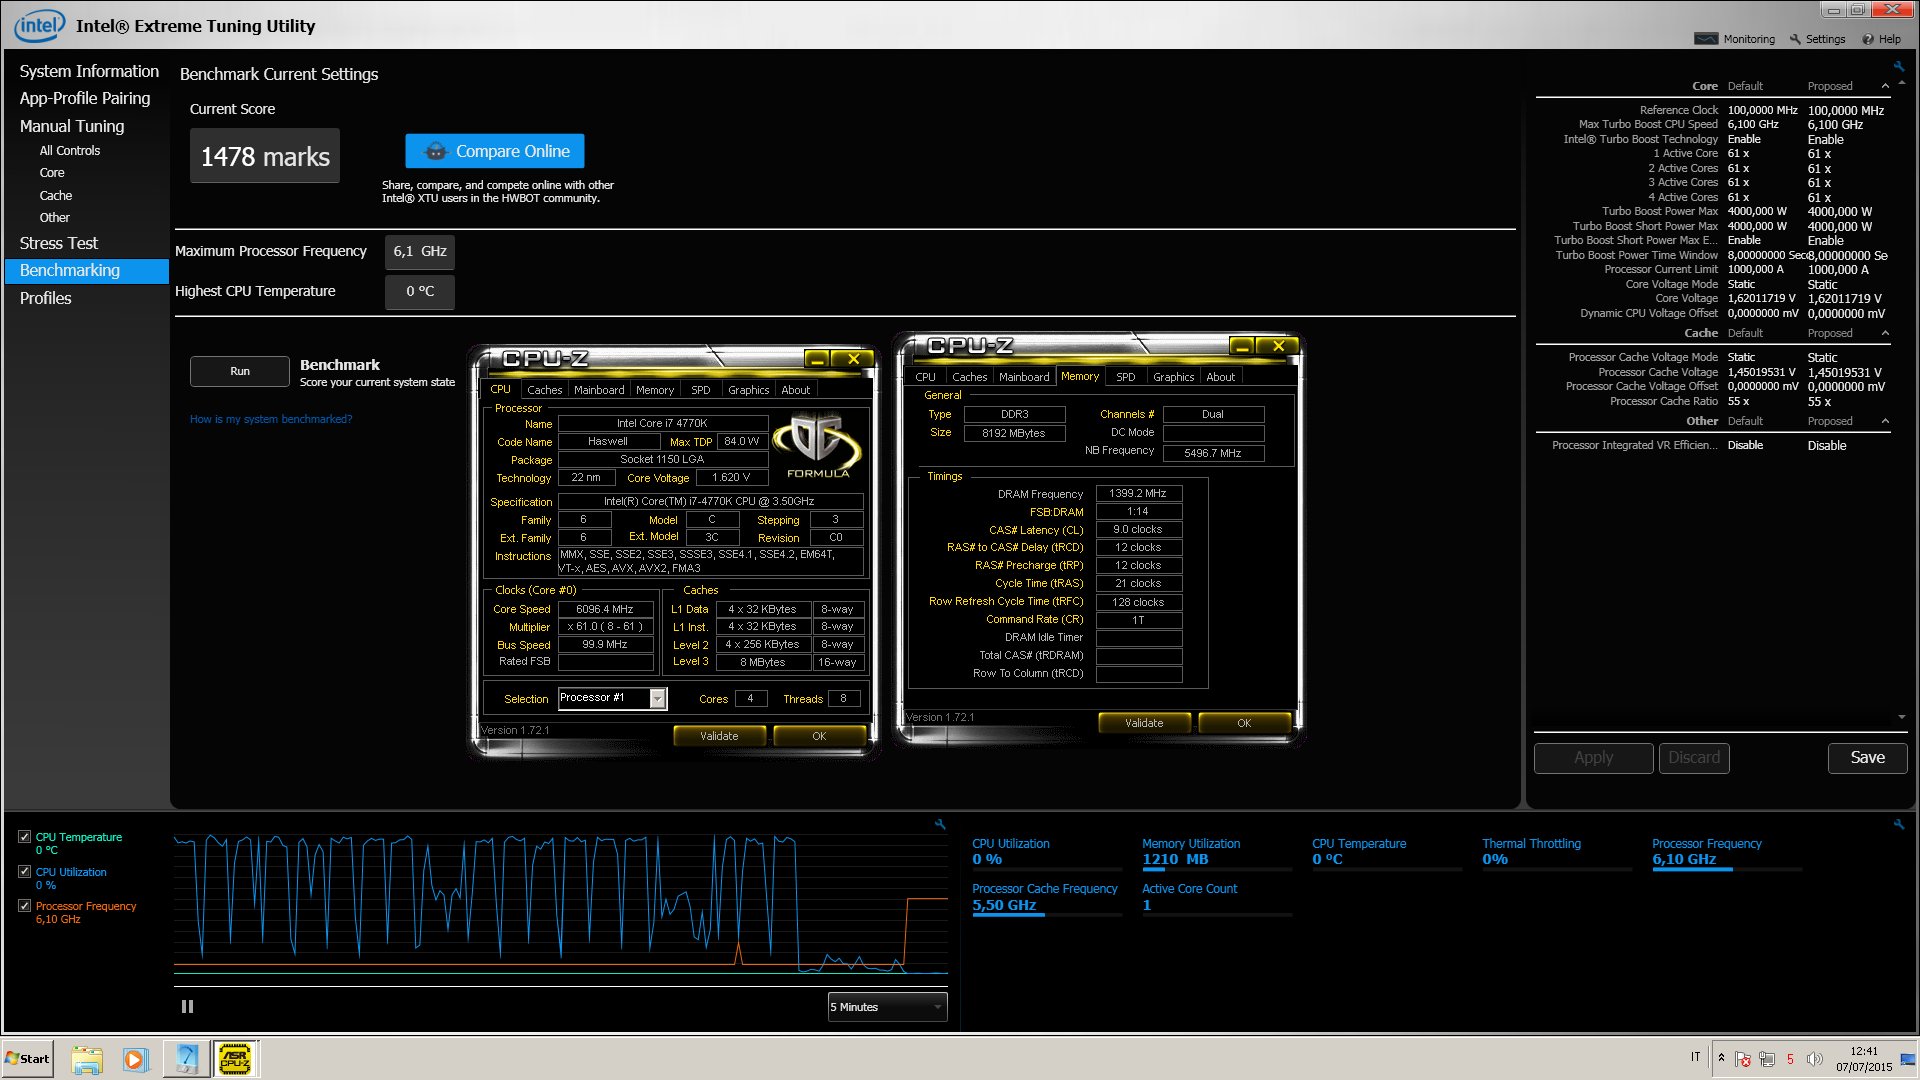Image resolution: width=1920 pixels, height=1080 pixels.
Task: Close the left CPU-Z window
Action: (853, 359)
